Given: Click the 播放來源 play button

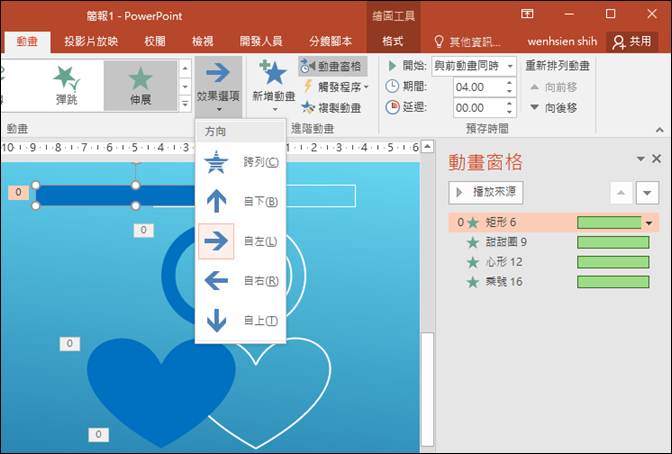Looking at the screenshot, I should 486,192.
